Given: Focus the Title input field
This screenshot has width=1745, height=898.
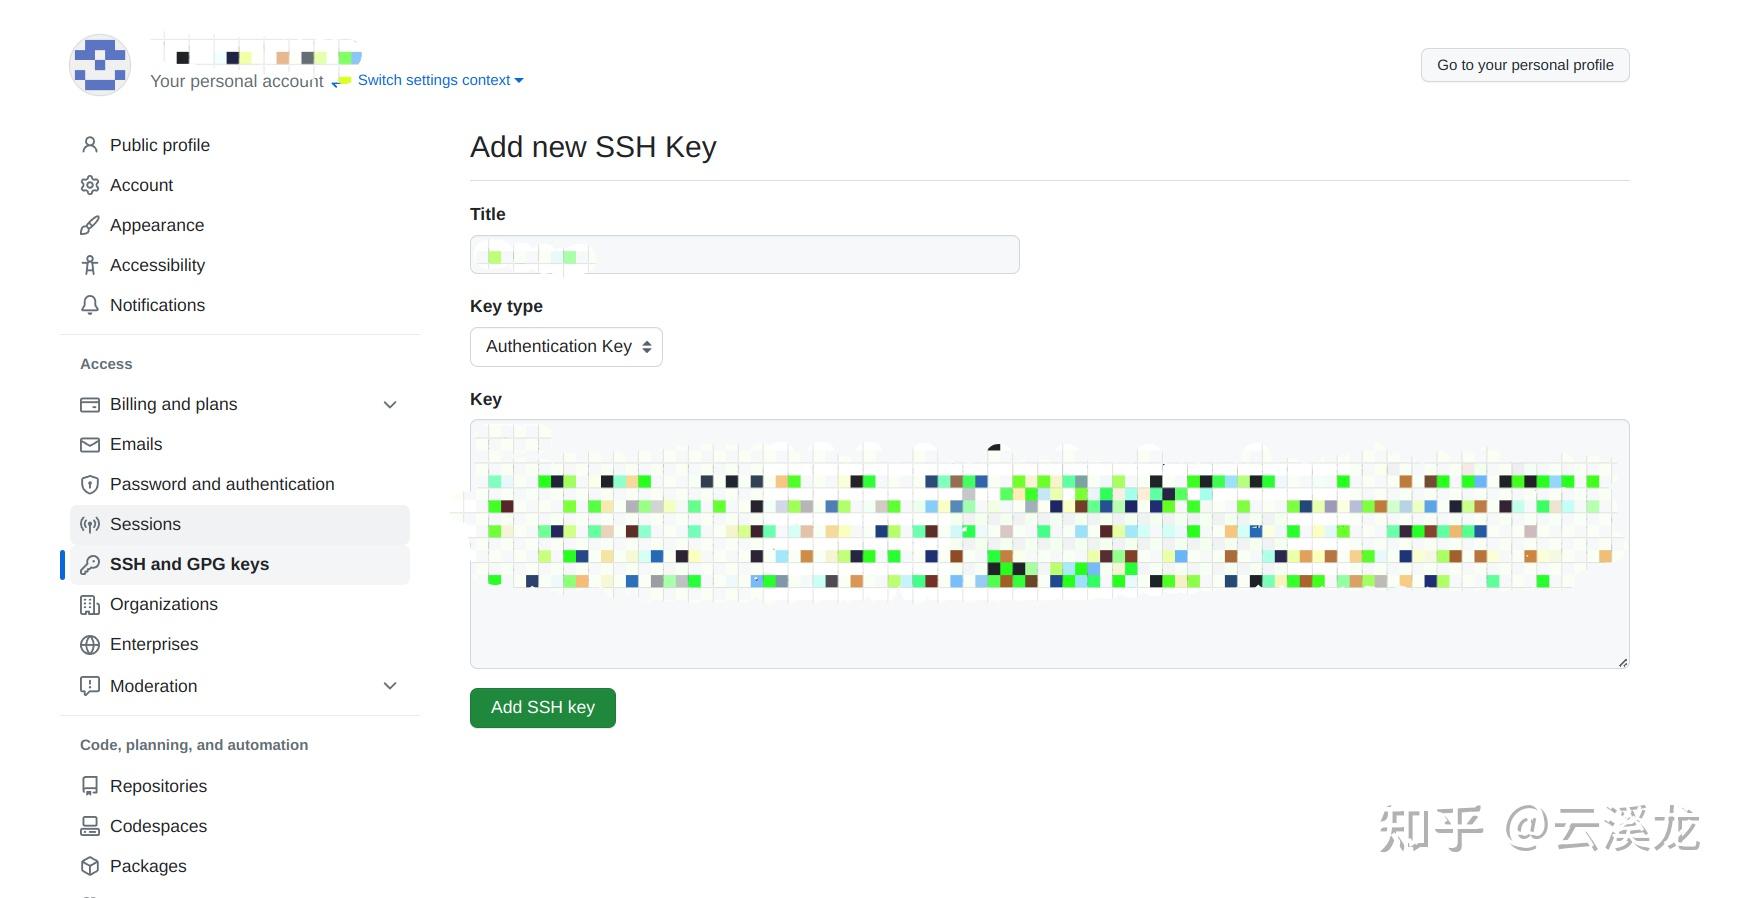Looking at the screenshot, I should tap(745, 255).
